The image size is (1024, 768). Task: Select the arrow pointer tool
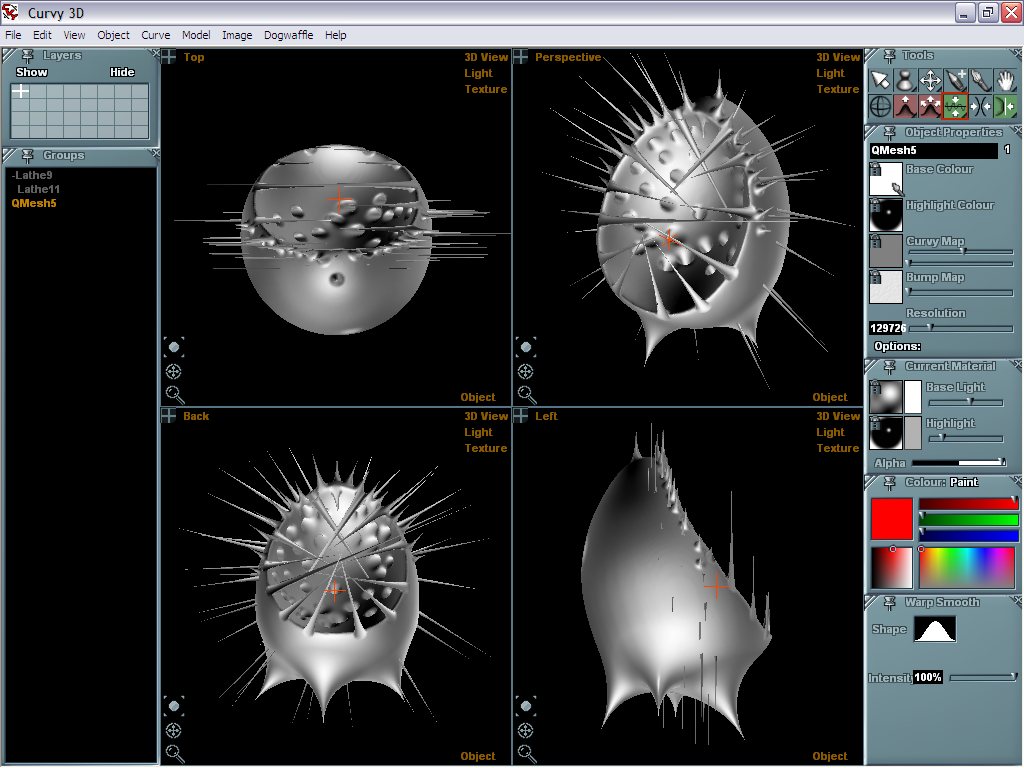[x=880, y=80]
